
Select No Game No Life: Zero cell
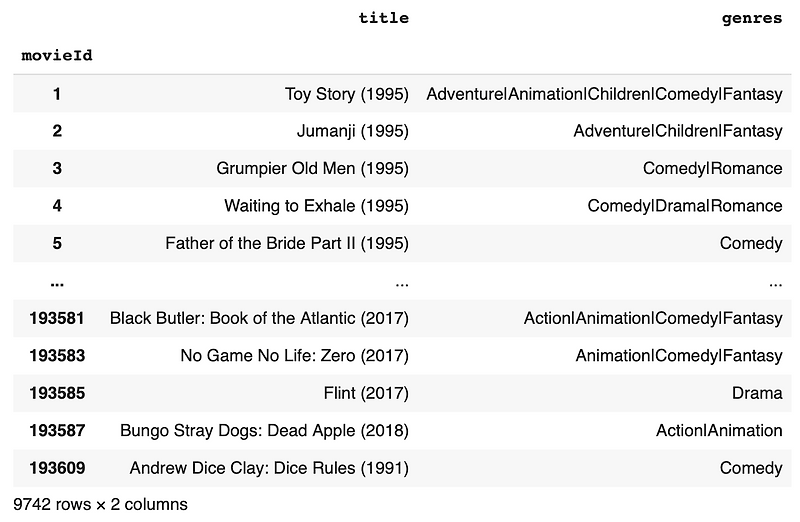tap(294, 356)
